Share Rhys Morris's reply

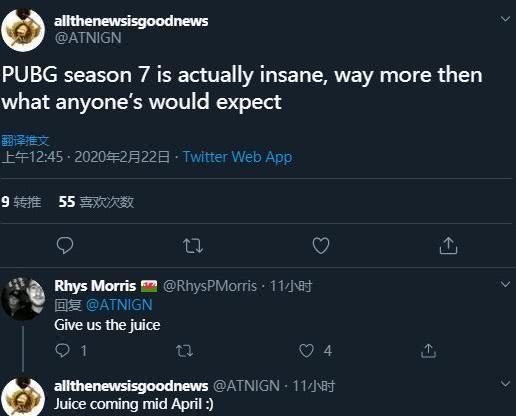(428, 351)
